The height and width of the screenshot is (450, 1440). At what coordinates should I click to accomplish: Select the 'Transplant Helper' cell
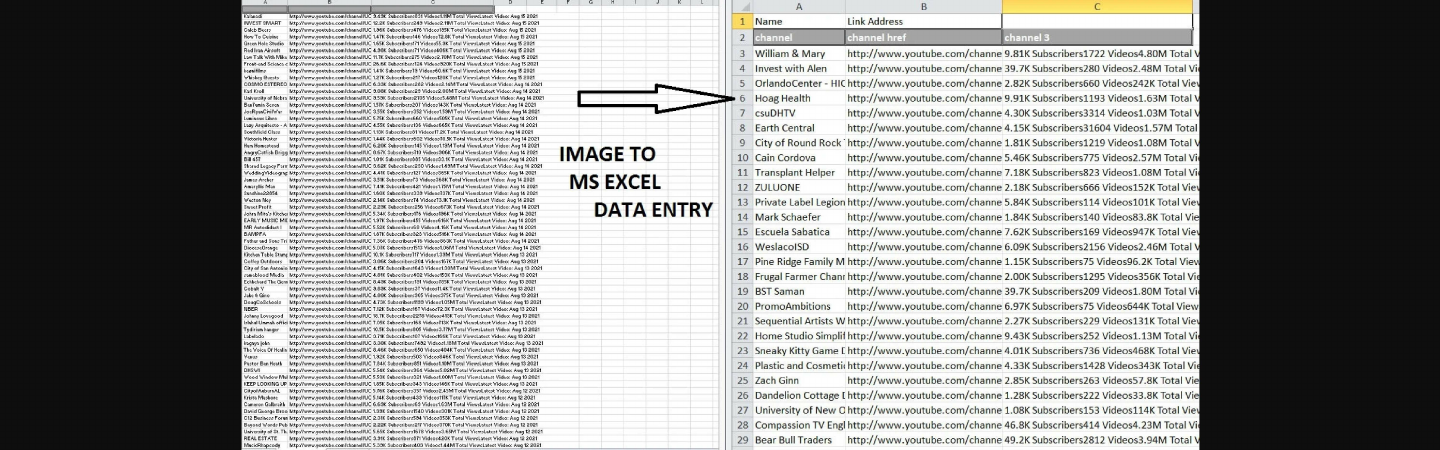[x=798, y=172]
